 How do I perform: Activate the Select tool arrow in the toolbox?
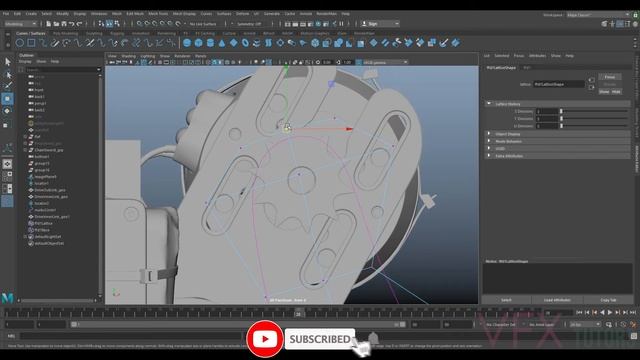[7, 62]
